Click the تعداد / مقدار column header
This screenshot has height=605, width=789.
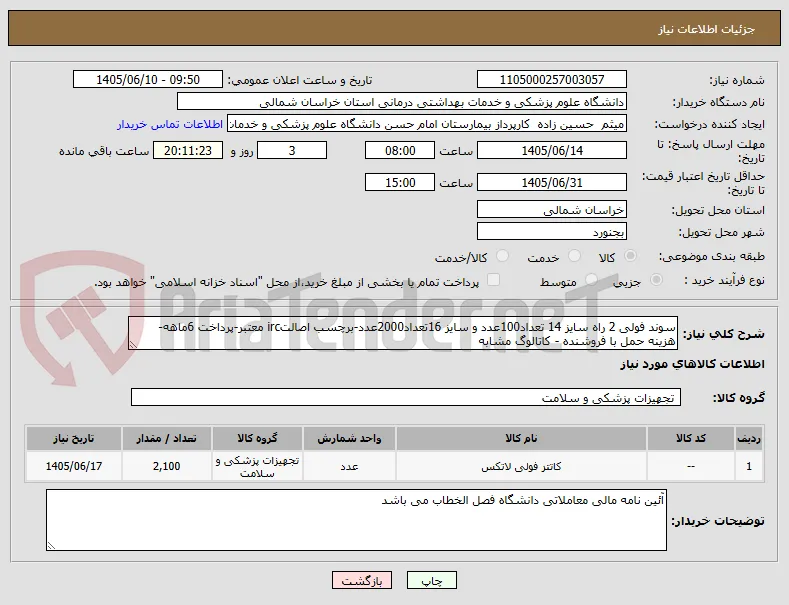pos(167,438)
